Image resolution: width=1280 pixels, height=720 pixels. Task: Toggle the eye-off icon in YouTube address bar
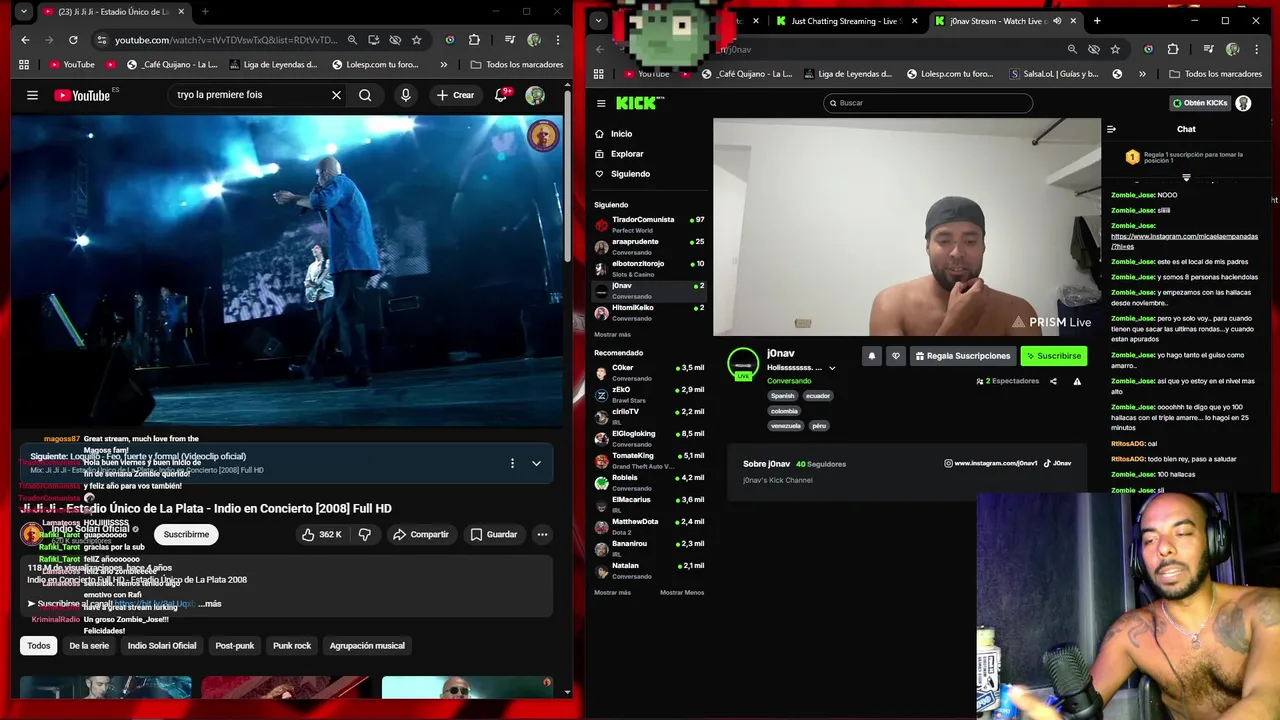click(395, 40)
